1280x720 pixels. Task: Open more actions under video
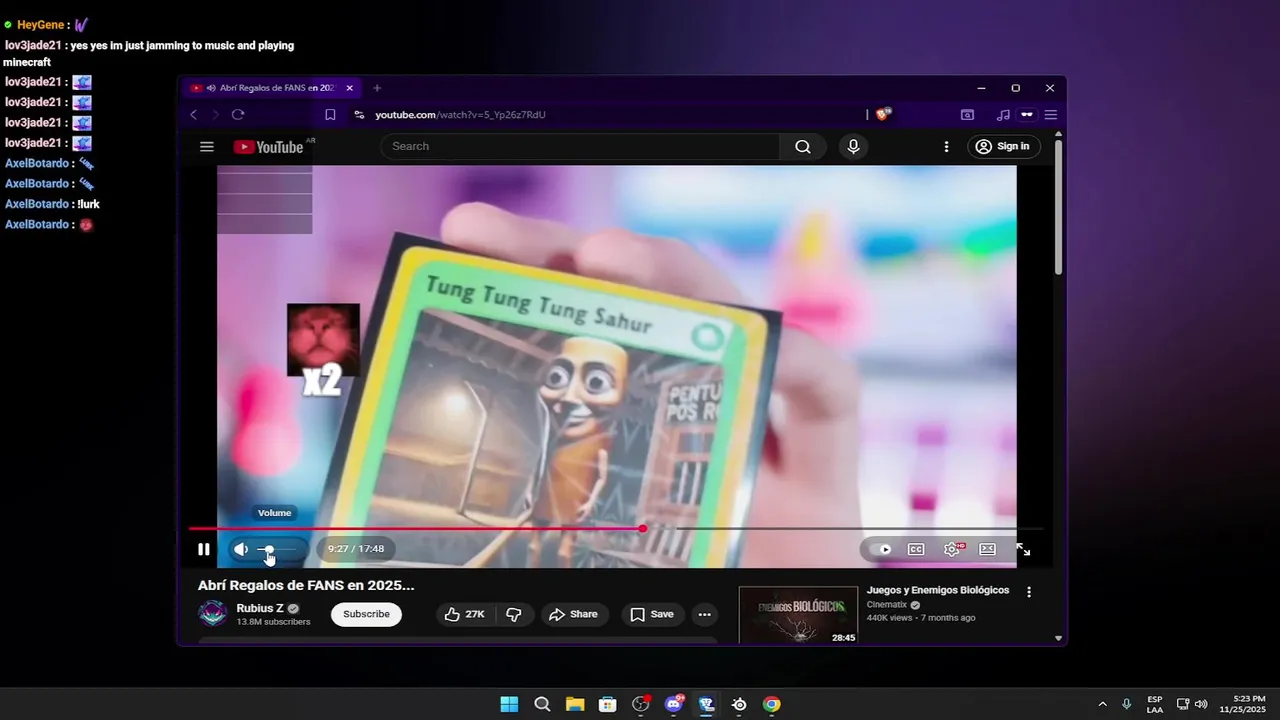point(705,614)
